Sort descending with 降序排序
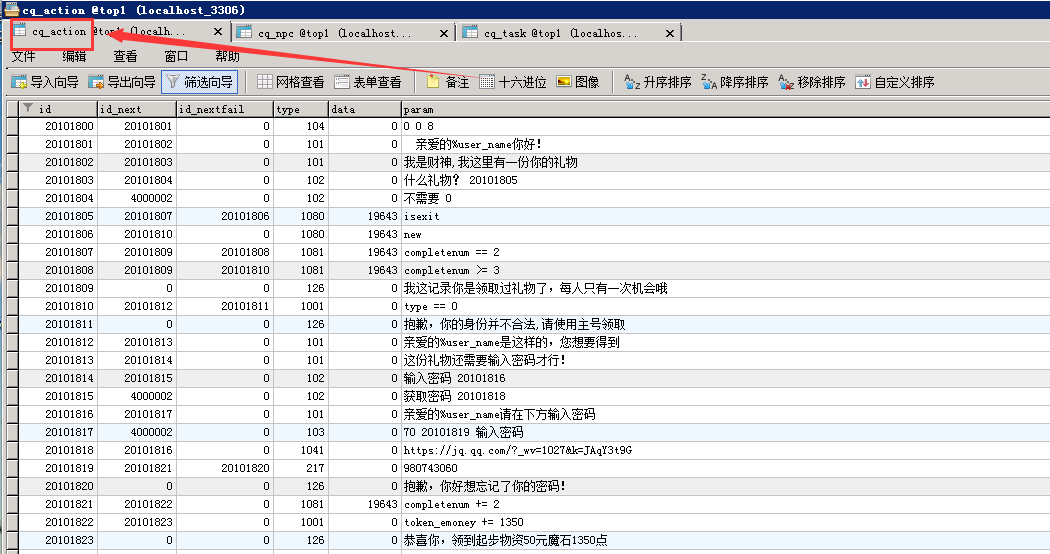The width and height of the screenshot is (1050, 554). pos(734,82)
